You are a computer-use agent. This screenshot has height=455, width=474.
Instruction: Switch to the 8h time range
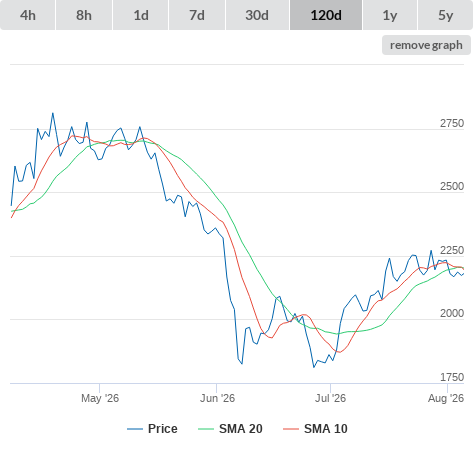click(84, 15)
